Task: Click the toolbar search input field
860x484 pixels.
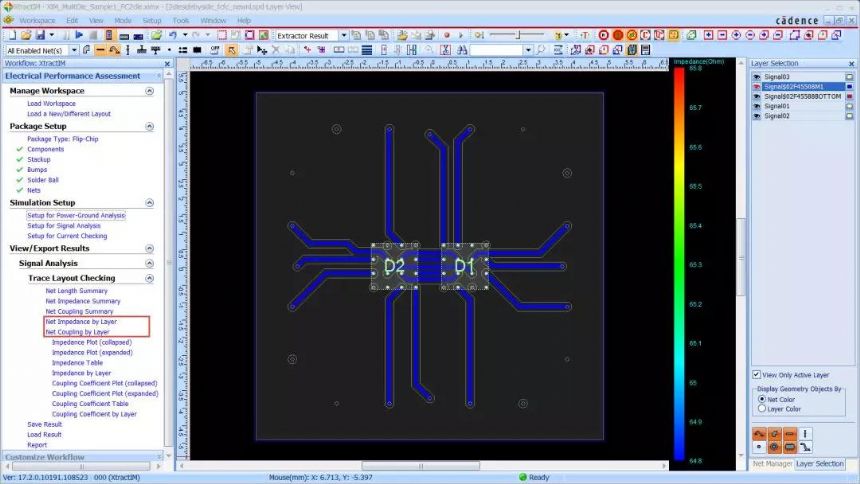Action: [x=497, y=50]
